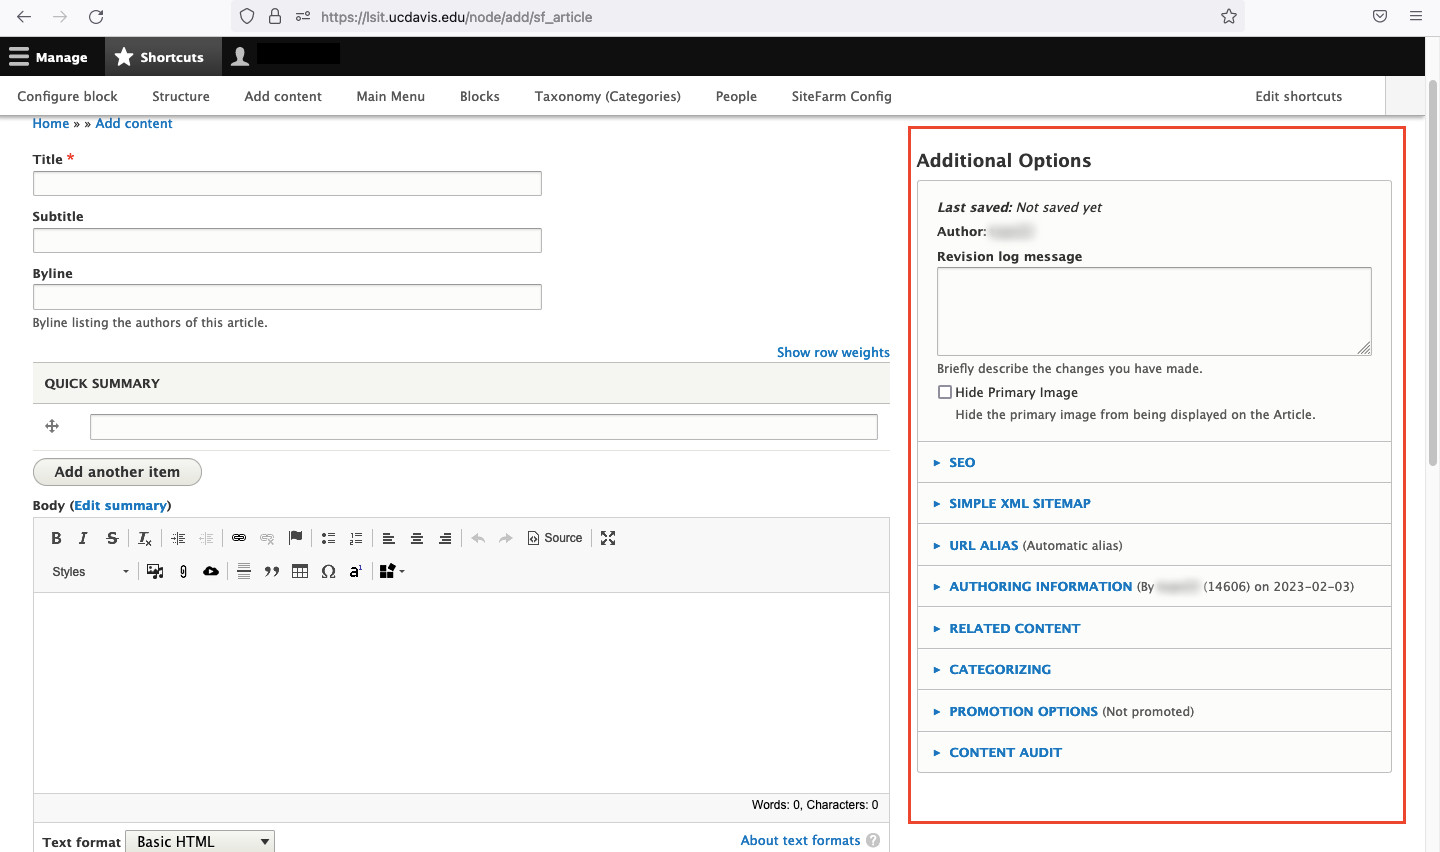Click the Add another item button
This screenshot has width=1440, height=852.
tap(117, 472)
